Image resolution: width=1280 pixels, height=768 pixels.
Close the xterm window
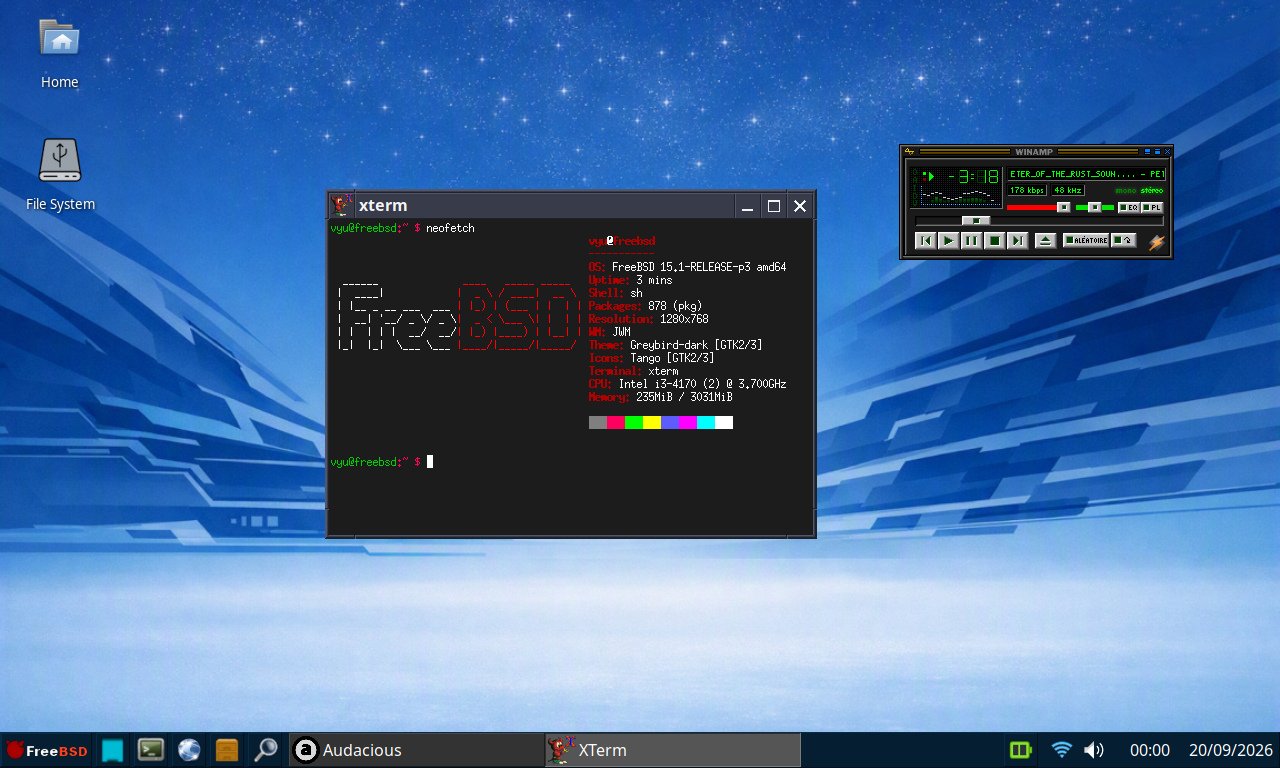coord(800,206)
